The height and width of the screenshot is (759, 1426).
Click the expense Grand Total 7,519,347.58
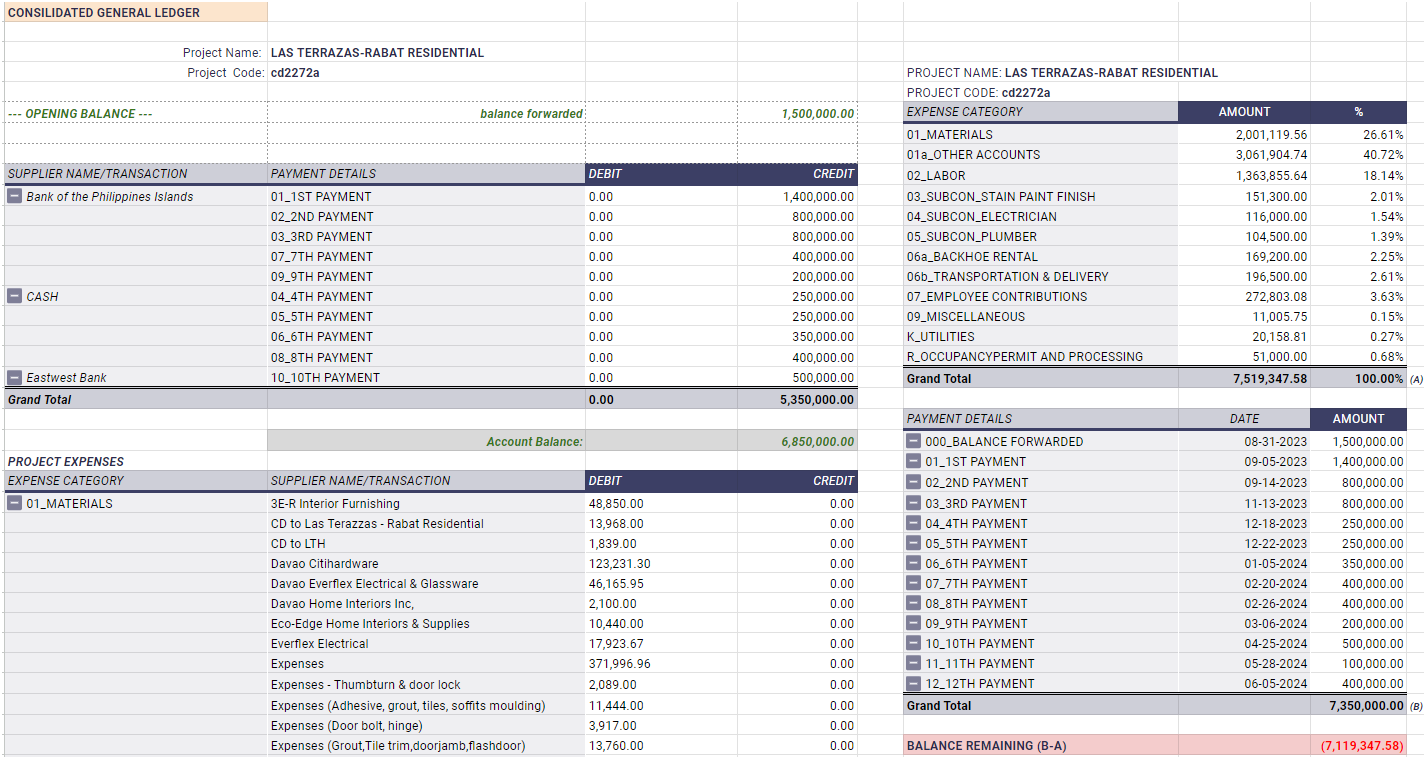[x=1244, y=379]
